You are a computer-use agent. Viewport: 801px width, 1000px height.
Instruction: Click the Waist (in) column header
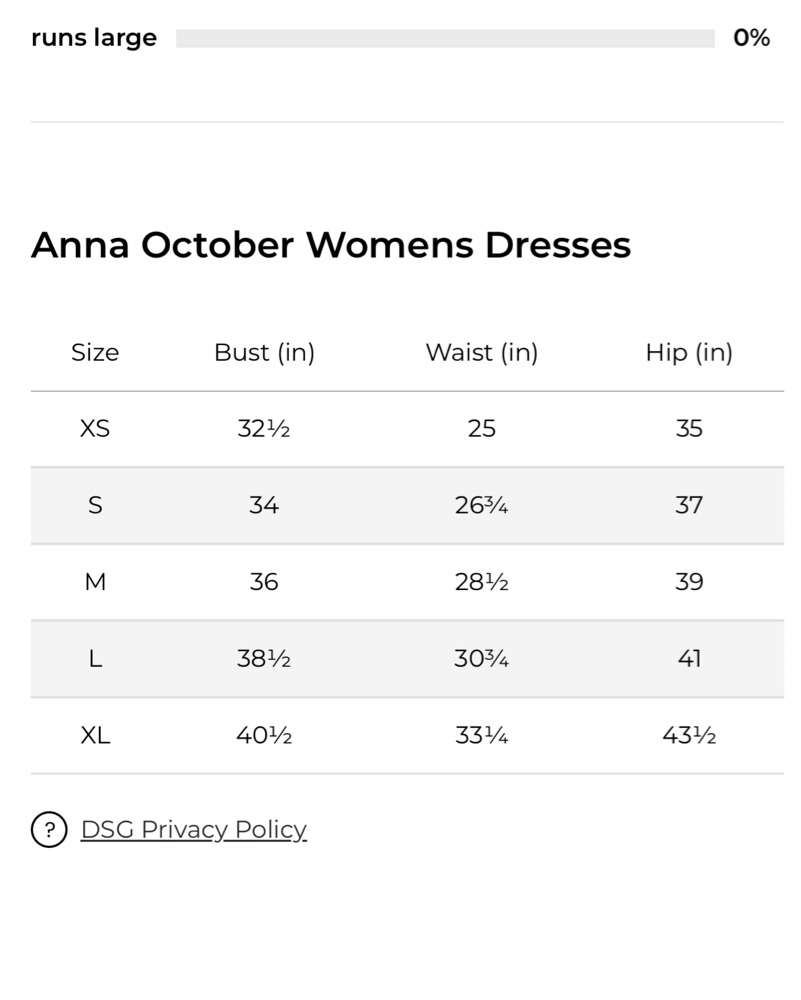click(482, 353)
